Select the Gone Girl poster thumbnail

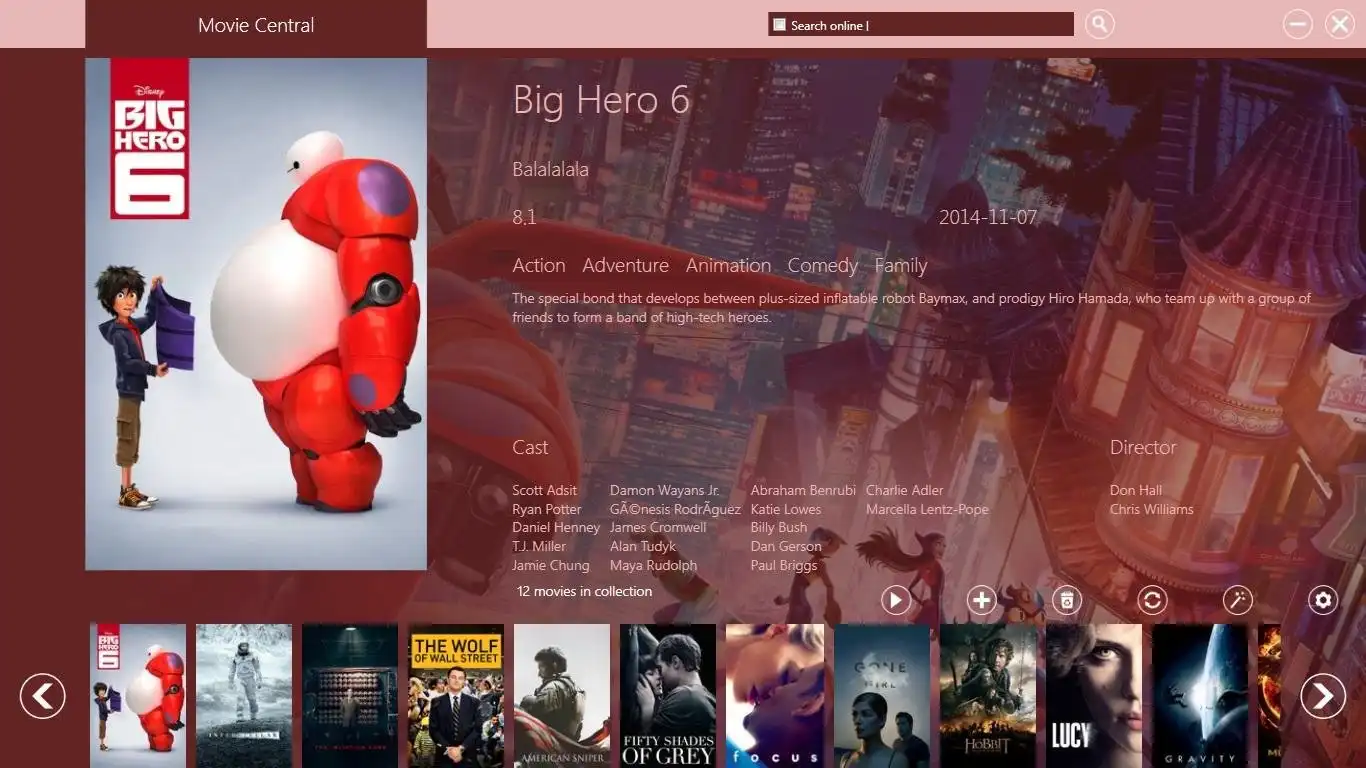tap(882, 696)
